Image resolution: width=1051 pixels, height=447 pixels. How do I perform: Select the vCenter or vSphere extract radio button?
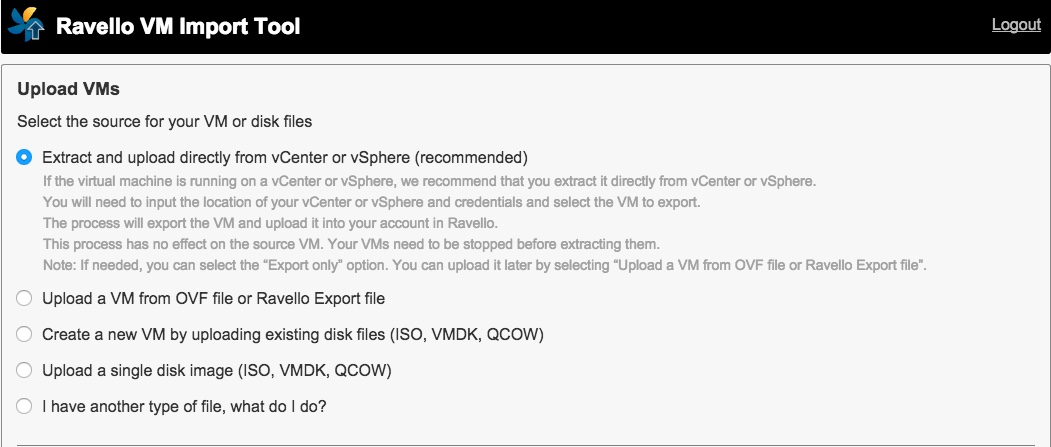pyautogui.click(x=24, y=157)
